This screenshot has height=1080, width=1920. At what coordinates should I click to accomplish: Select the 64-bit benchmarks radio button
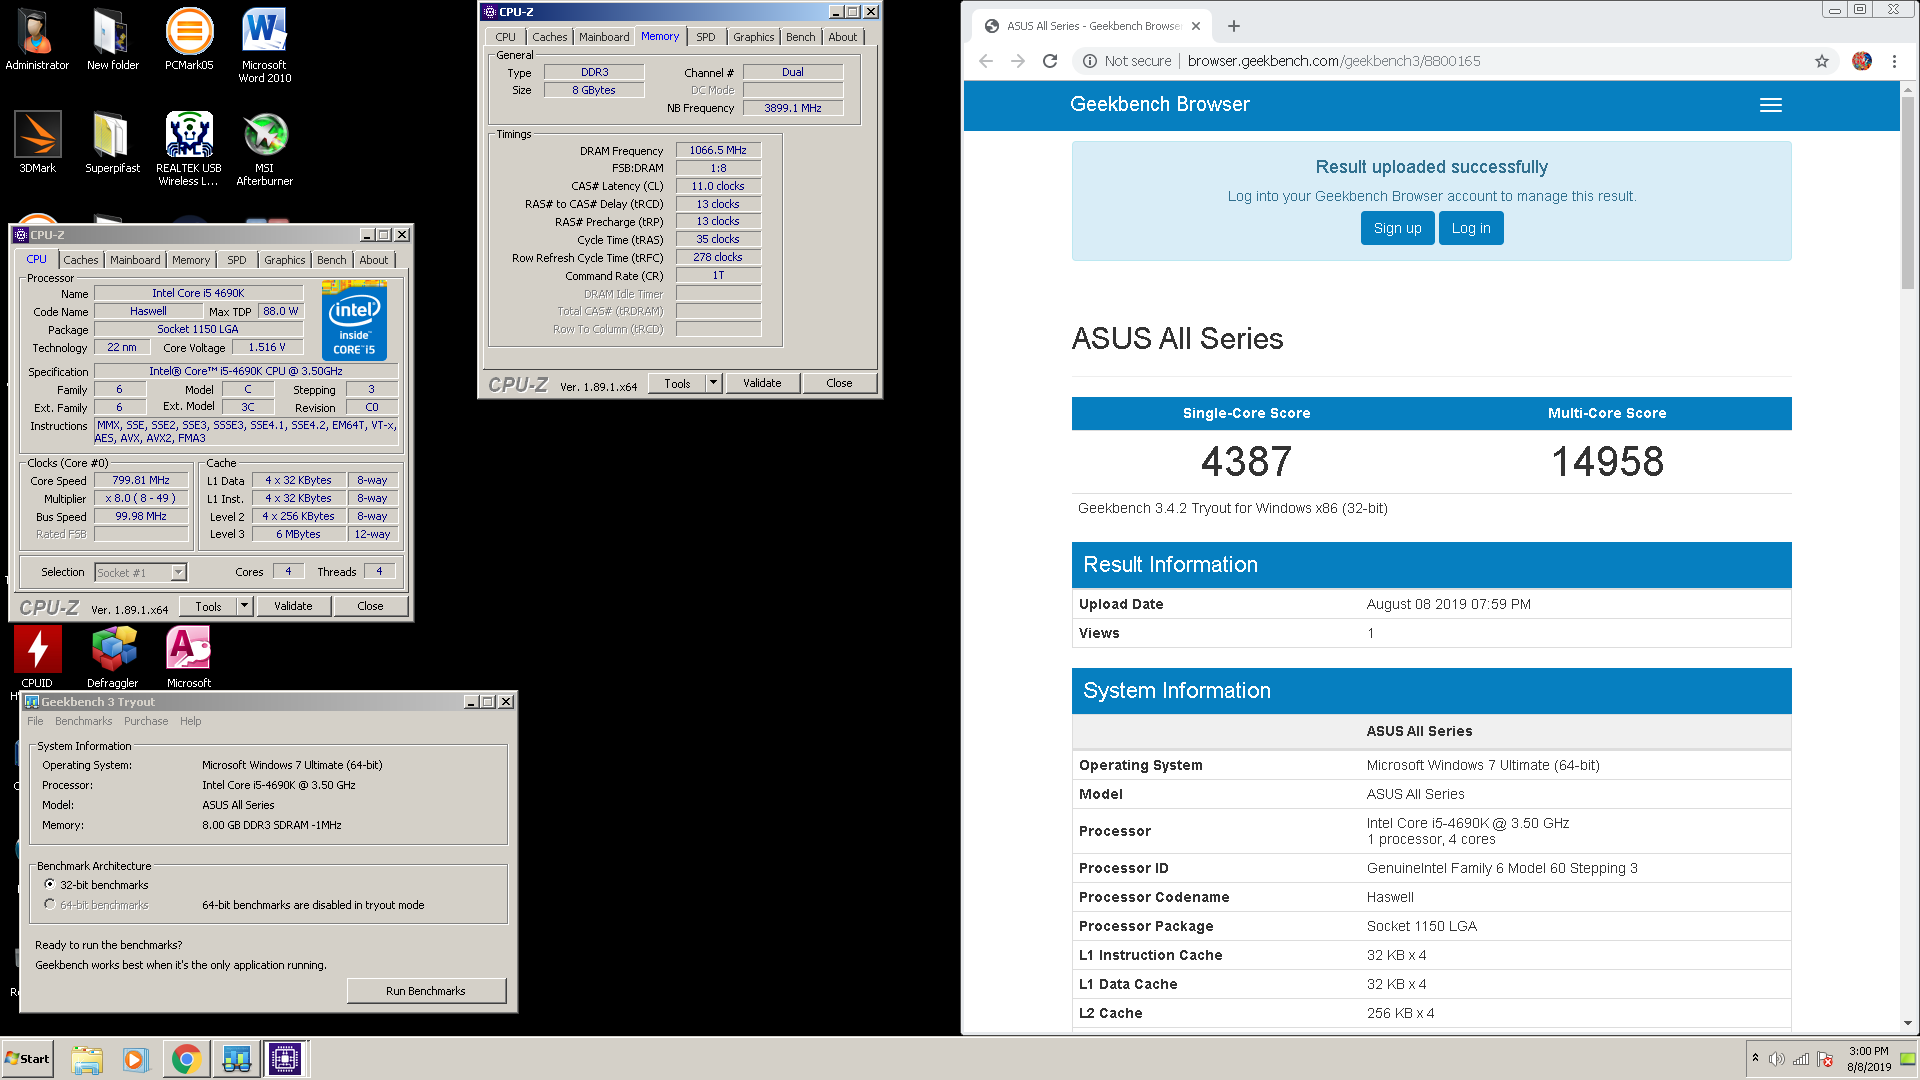(50, 904)
